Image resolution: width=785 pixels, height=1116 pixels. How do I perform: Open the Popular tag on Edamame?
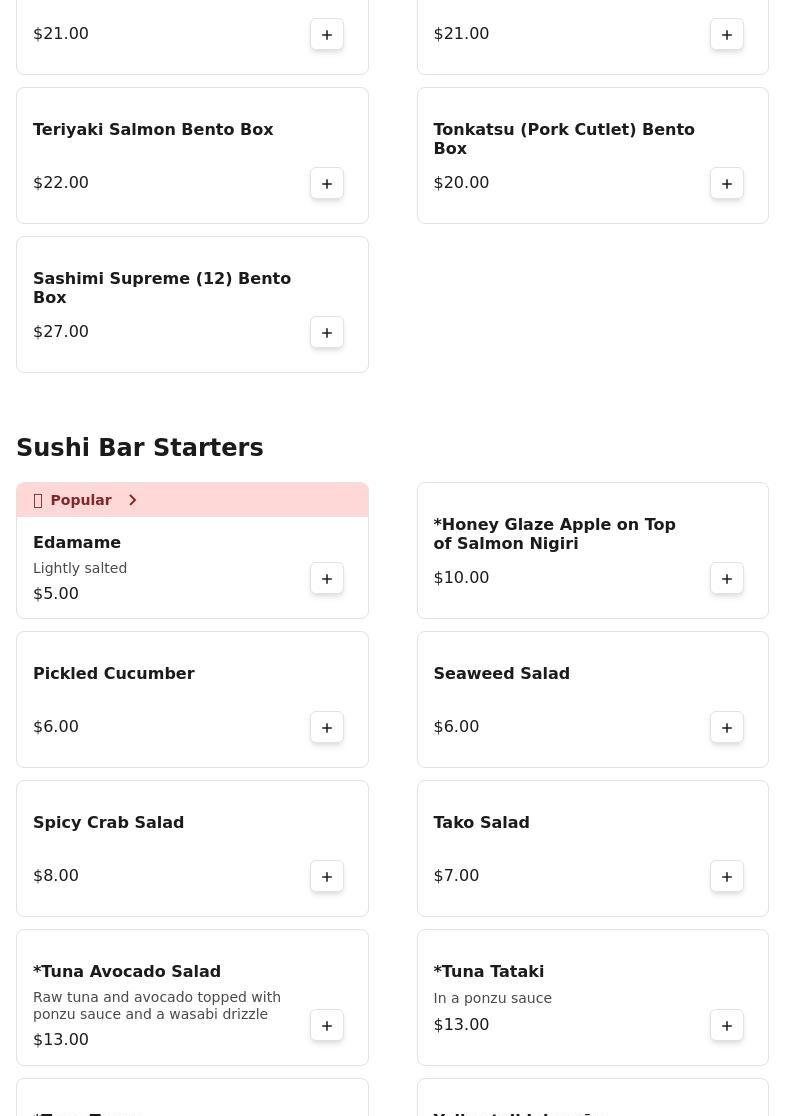click(81, 500)
